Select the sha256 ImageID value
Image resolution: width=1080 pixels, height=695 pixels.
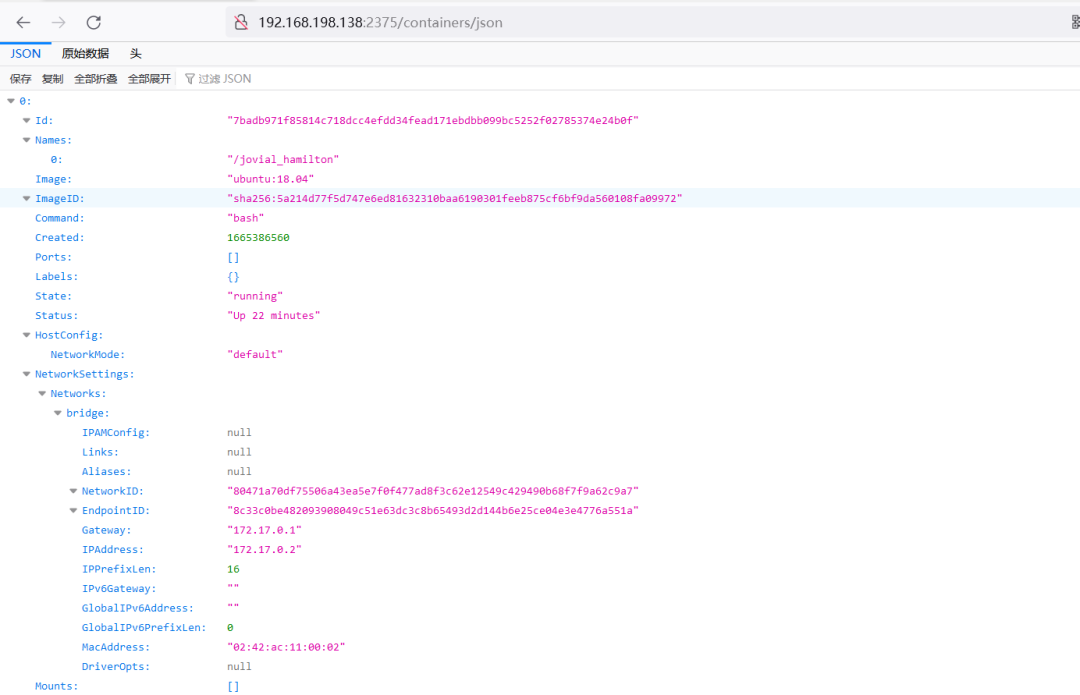[x=455, y=198]
